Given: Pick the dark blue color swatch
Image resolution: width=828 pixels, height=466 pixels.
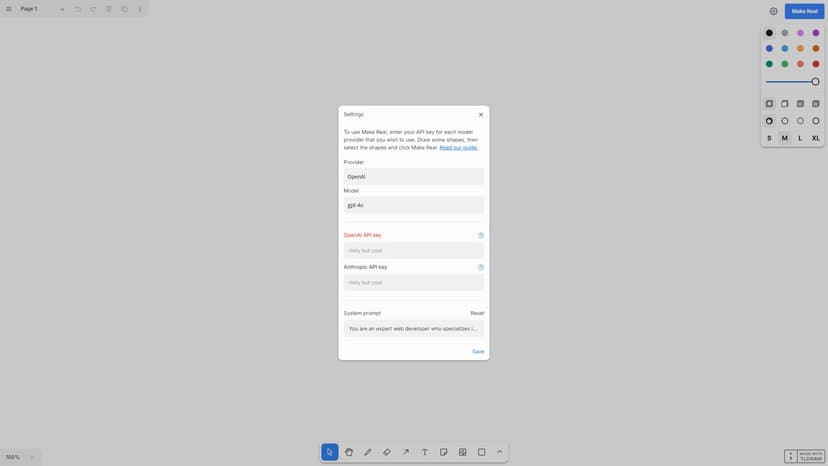Looking at the screenshot, I should point(769,49).
